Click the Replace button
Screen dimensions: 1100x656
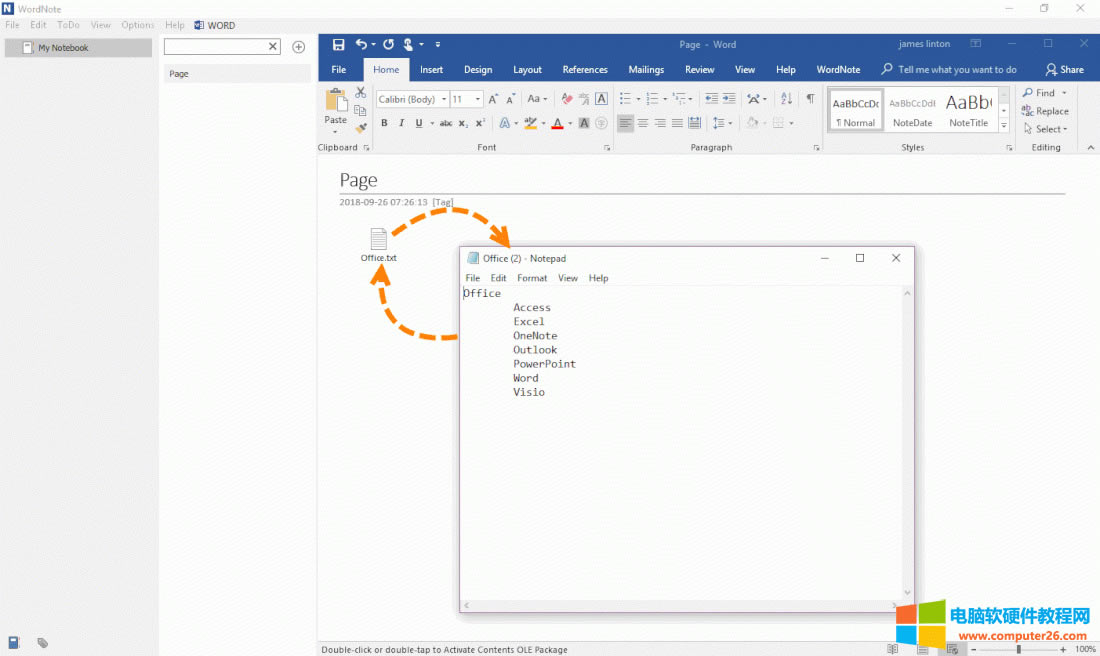pos(1046,111)
